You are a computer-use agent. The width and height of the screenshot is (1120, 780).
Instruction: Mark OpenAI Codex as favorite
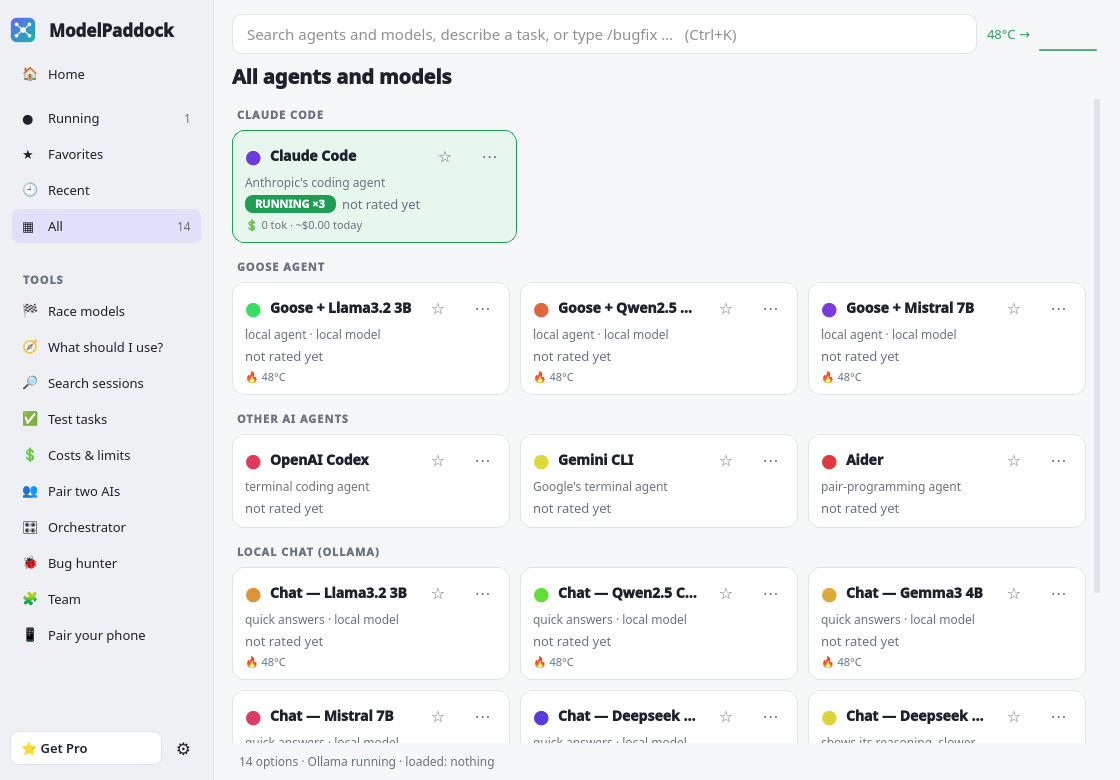pos(438,461)
